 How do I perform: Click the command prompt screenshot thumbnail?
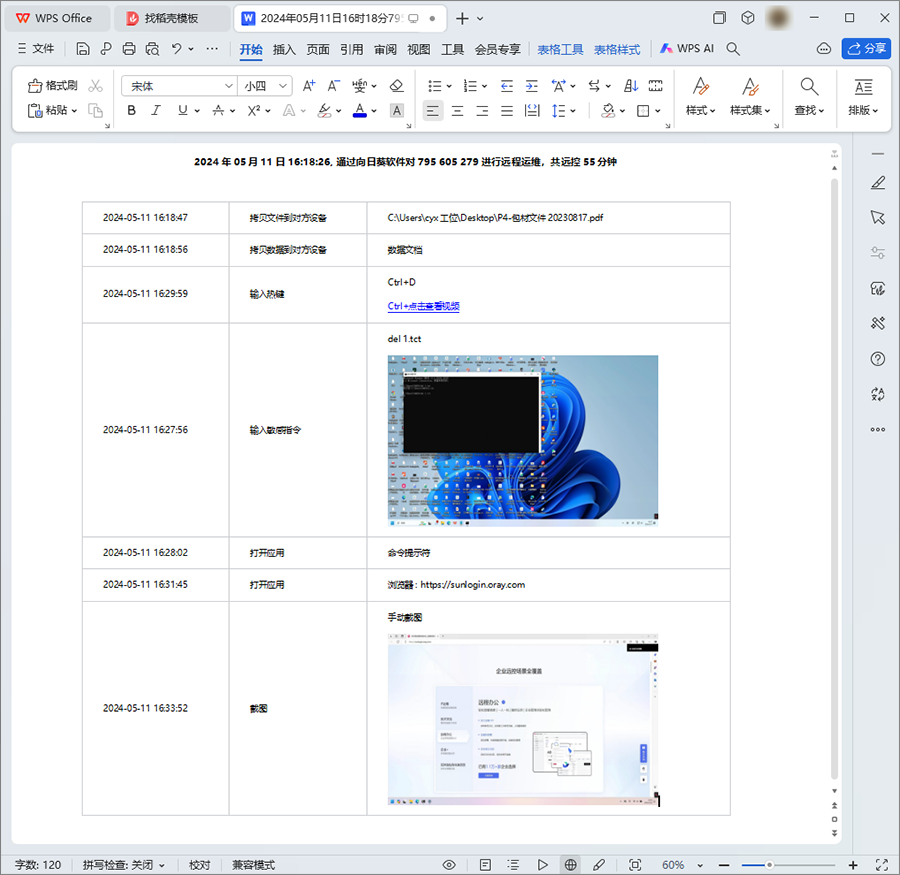523,440
